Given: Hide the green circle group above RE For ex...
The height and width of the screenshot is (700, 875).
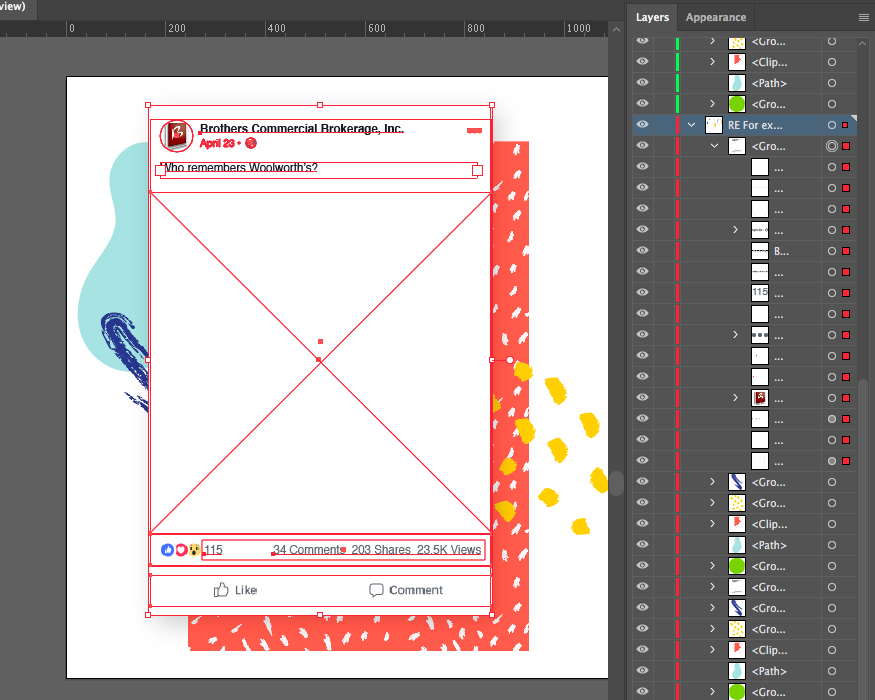Looking at the screenshot, I should tap(642, 104).
